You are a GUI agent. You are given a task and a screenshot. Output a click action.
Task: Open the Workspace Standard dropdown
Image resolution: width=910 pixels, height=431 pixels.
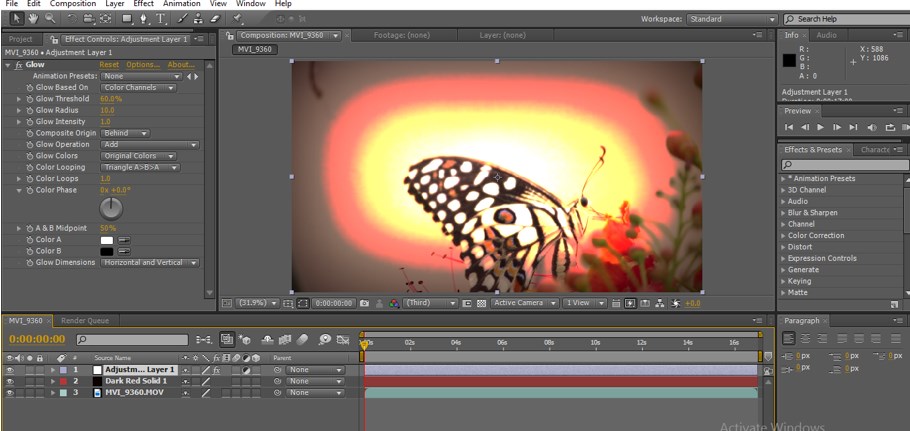731,19
